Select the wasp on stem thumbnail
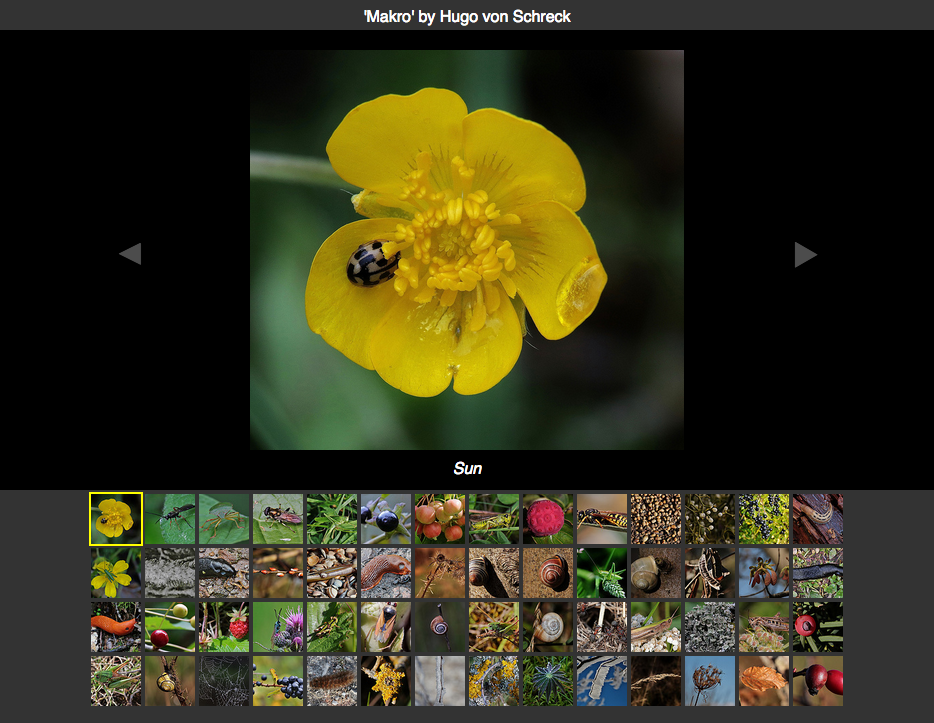 pos(602,518)
